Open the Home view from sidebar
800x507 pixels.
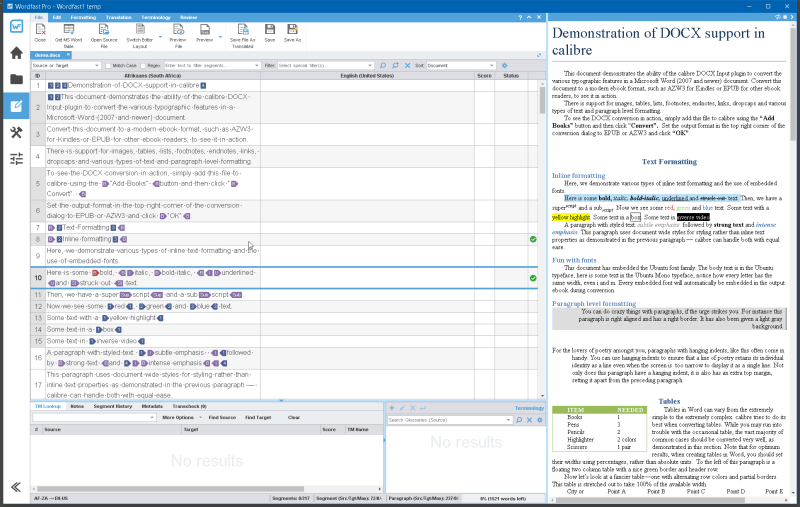[16, 53]
